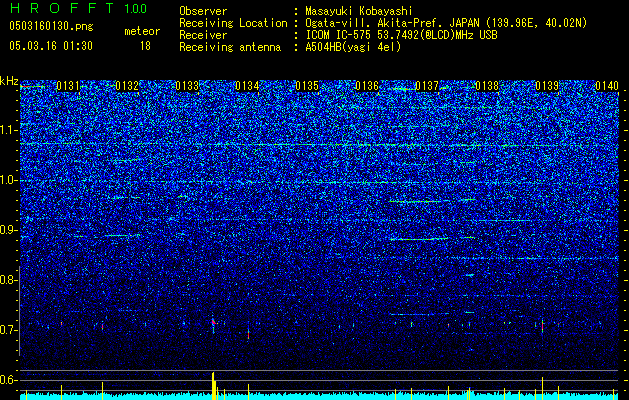This screenshot has width=629, height=400.
Task: Click the kHz axis unit label
Action: 9,81
